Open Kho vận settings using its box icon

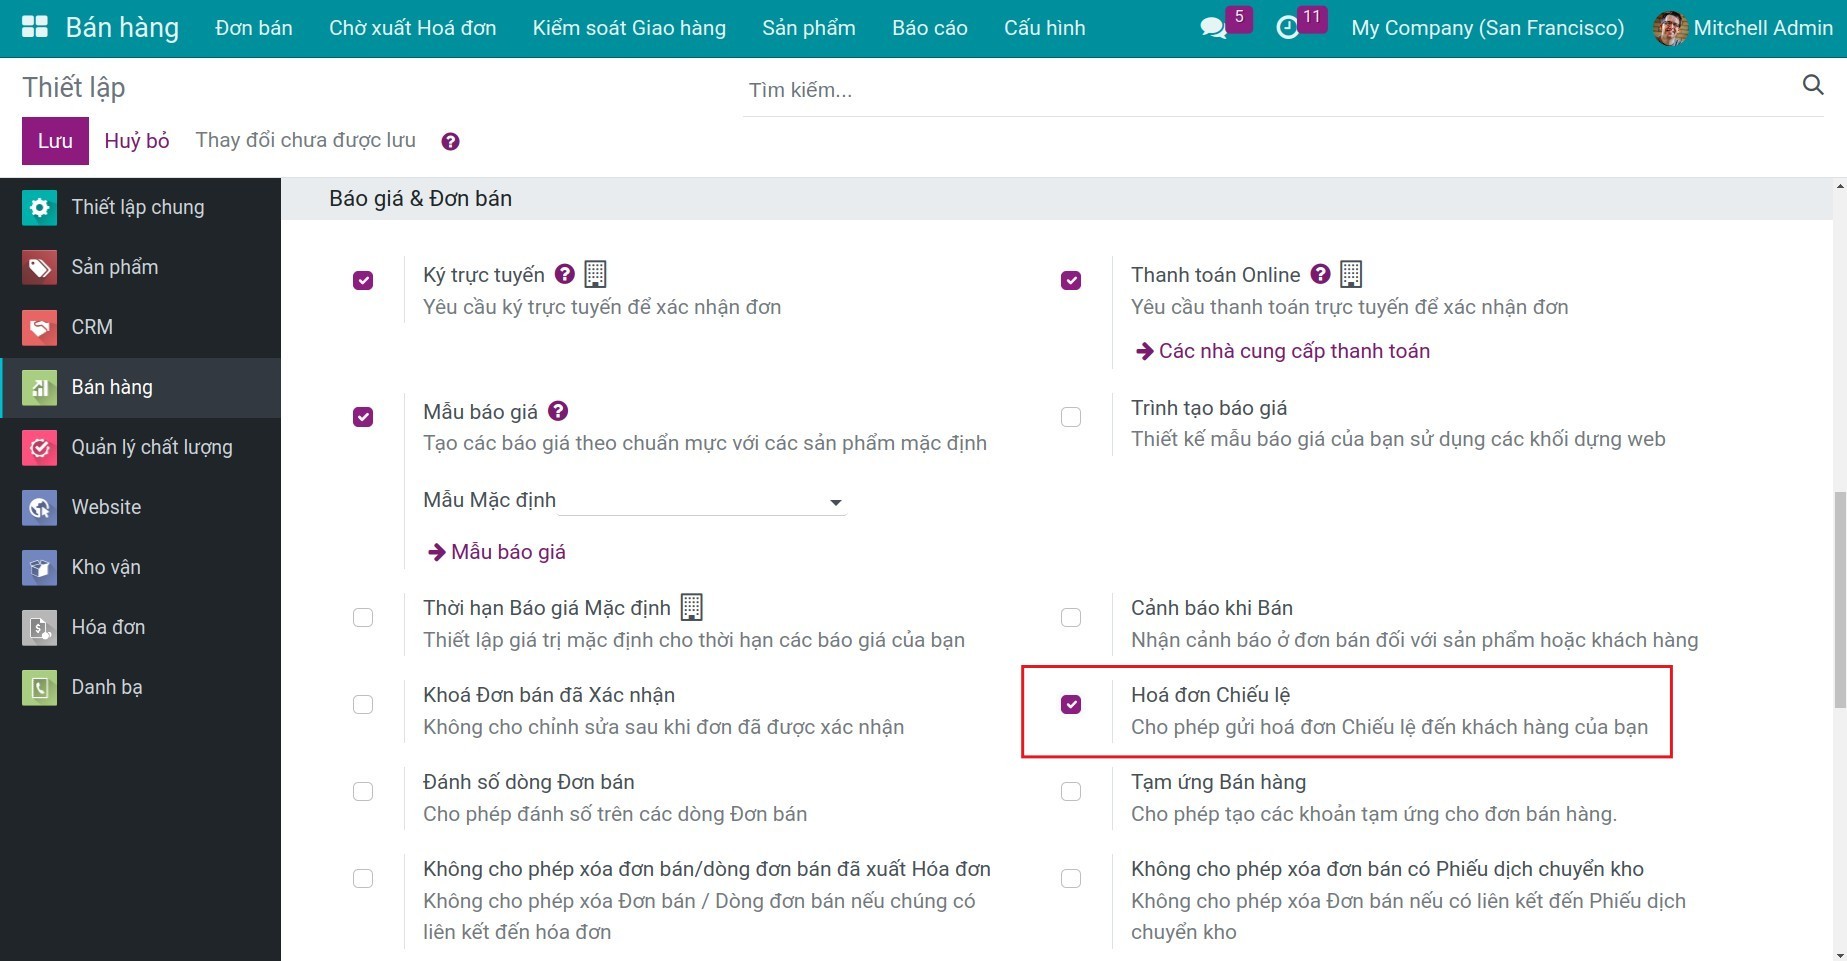pyautogui.click(x=38, y=567)
